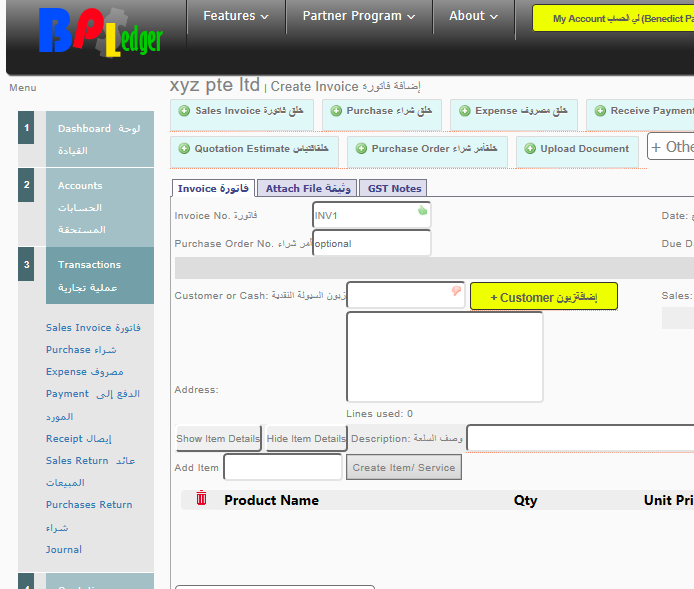Click the plus icon on Expense button
This screenshot has height=589, width=694.
click(x=465, y=111)
